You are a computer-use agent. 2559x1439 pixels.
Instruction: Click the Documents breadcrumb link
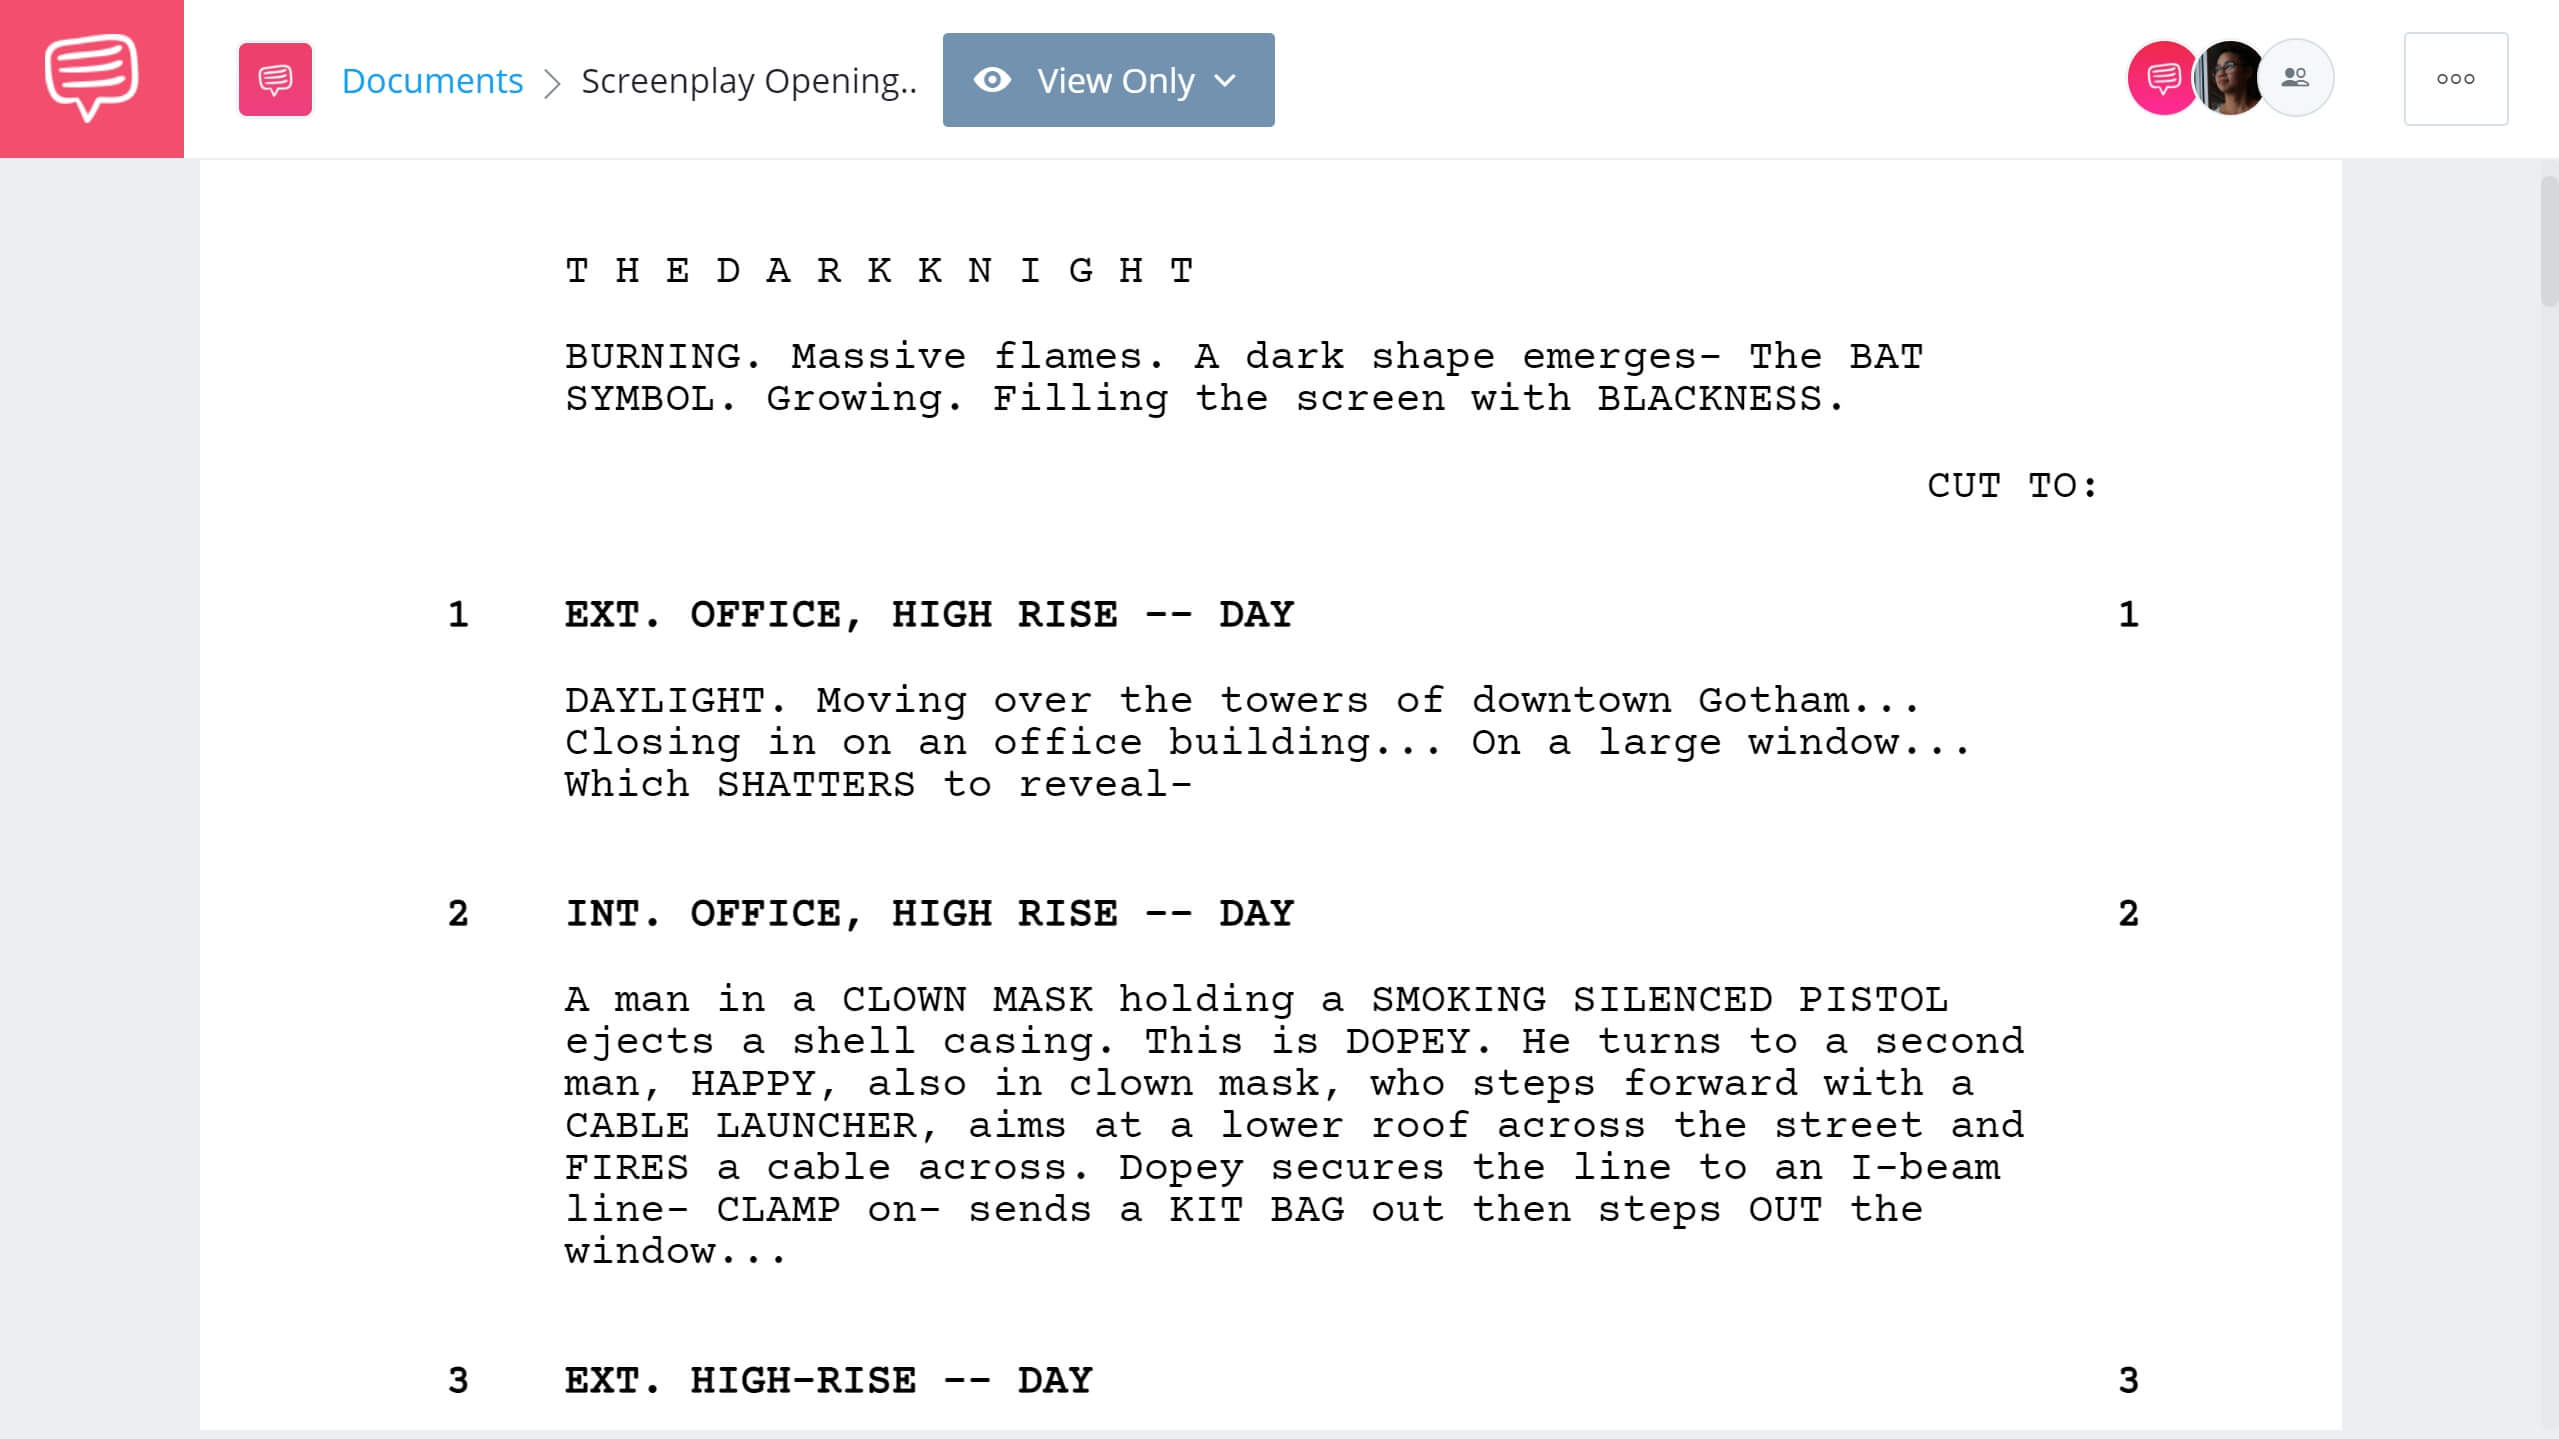coord(431,79)
